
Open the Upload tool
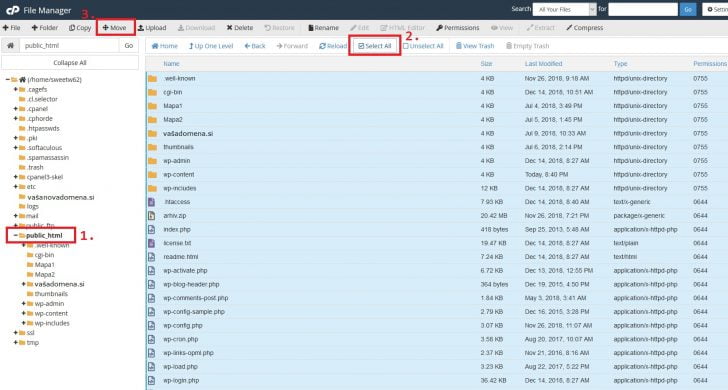pyautogui.click(x=152, y=28)
